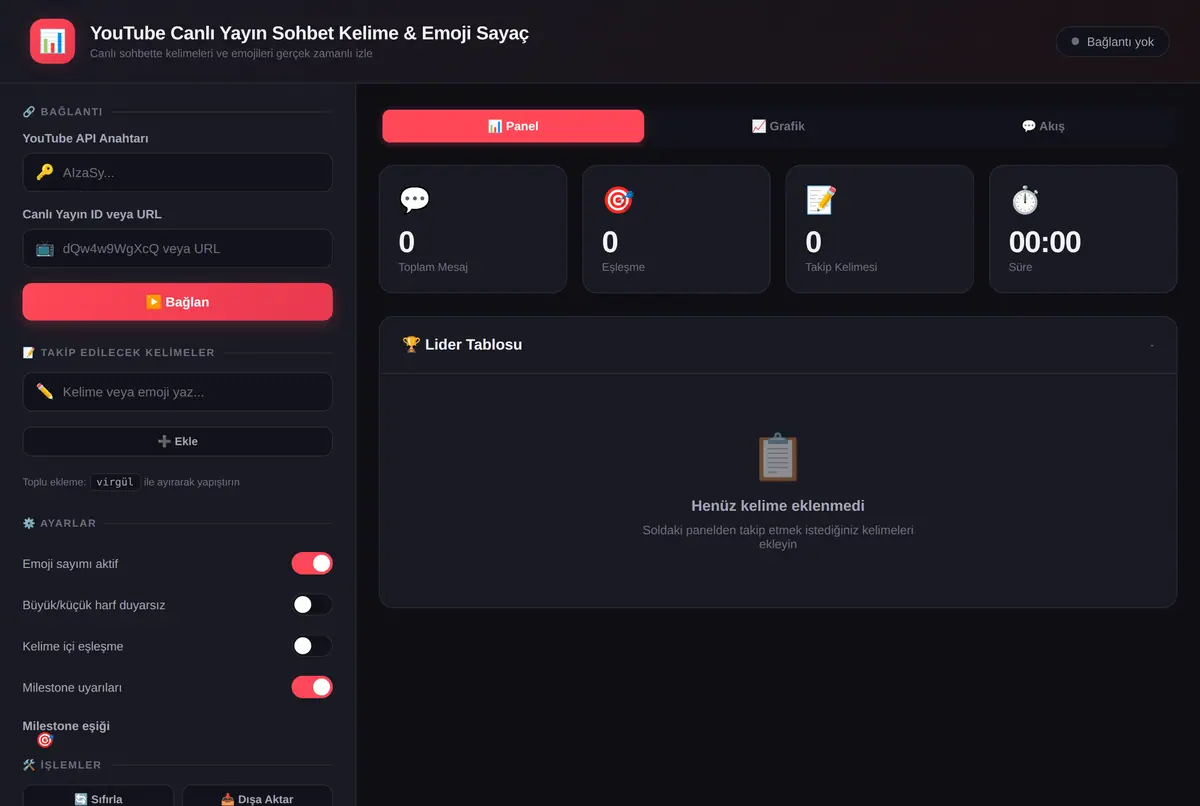Click the link icon next to BAĞLANTI
The height and width of the screenshot is (806, 1200).
(x=29, y=112)
